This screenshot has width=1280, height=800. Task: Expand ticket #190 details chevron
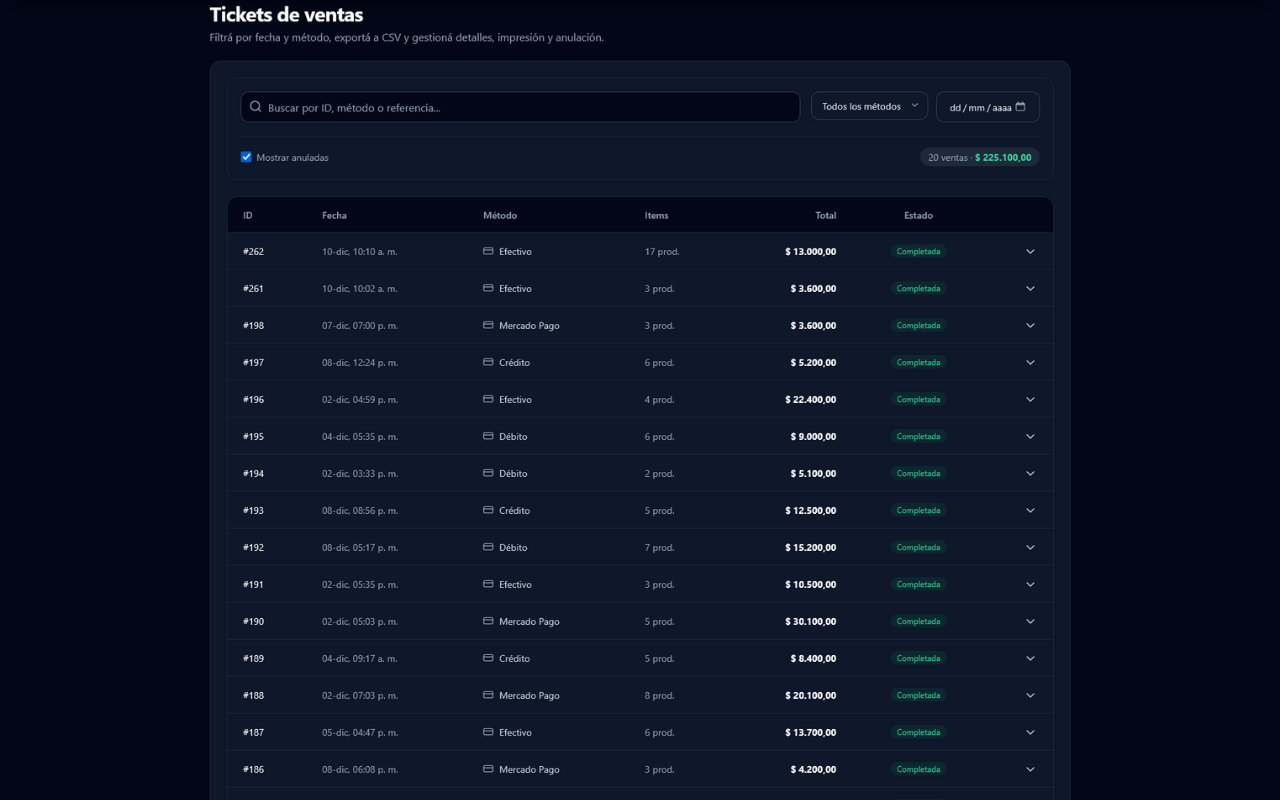(1030, 622)
